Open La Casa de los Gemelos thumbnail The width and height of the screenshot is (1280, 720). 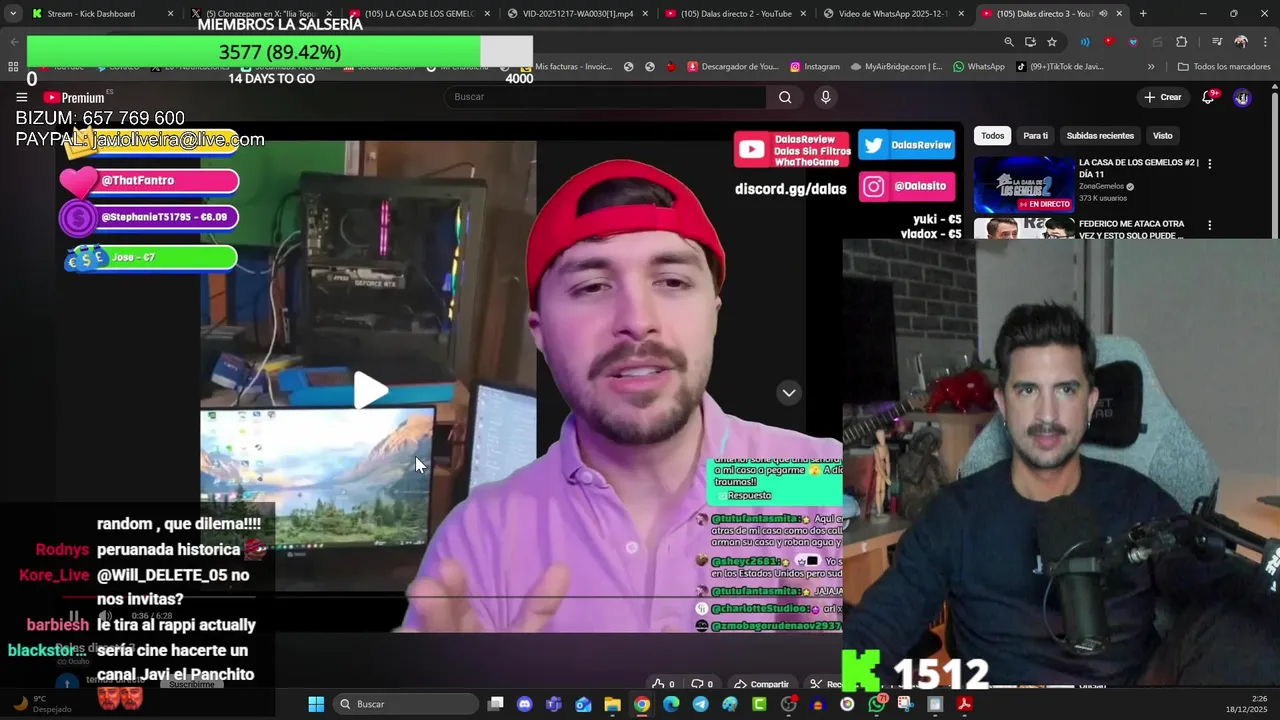[1024, 184]
